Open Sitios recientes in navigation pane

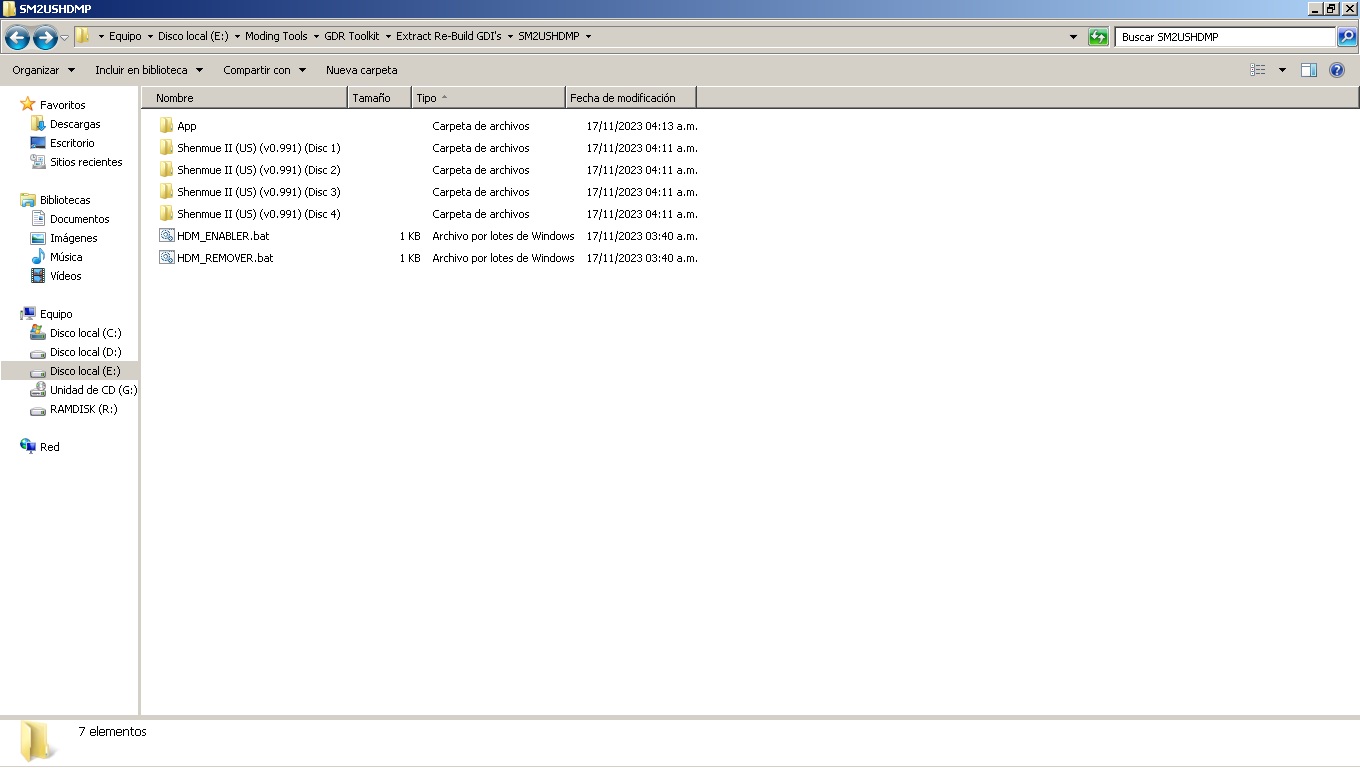[86, 162]
